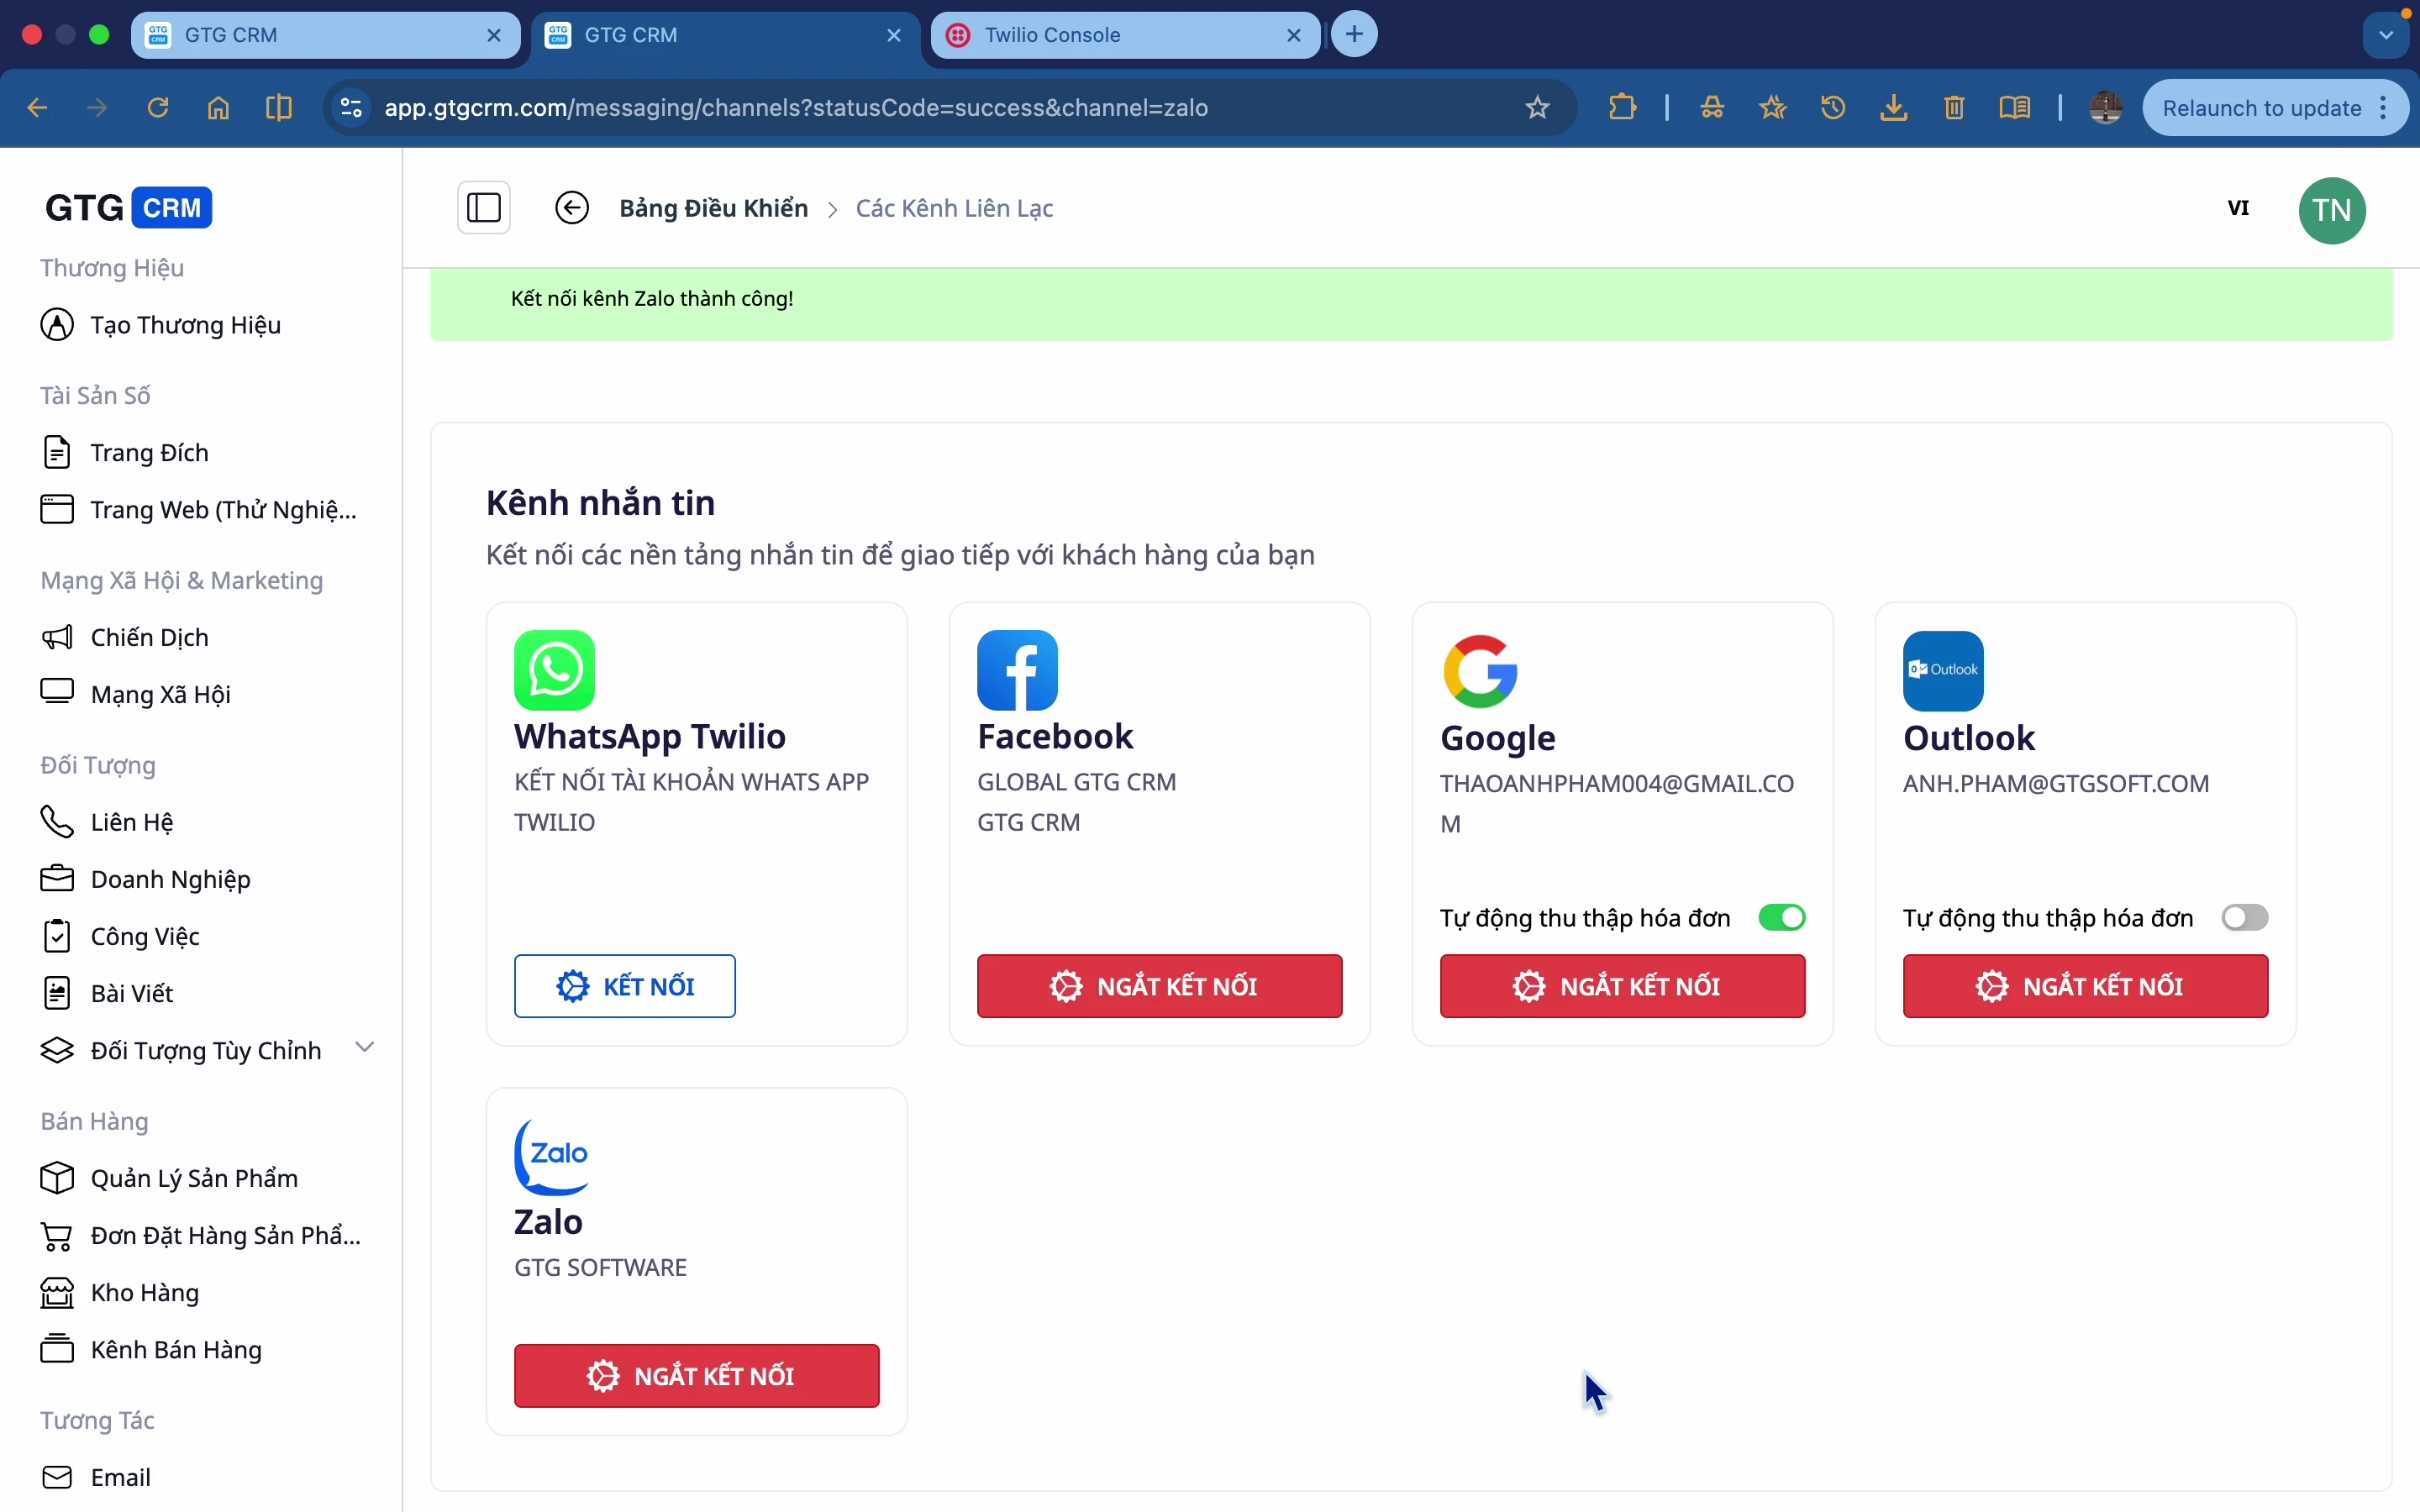Toggle the sidebar collapse icon
2420x1512 pixels.
484,208
